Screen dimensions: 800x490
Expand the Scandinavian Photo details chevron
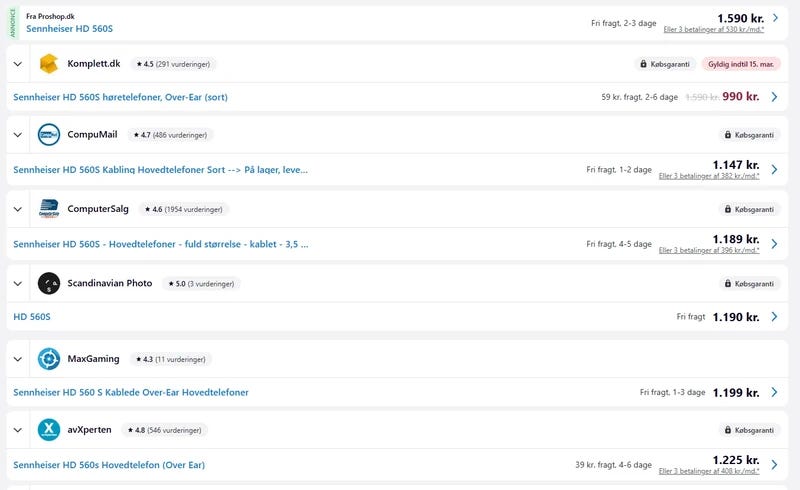tap(18, 284)
